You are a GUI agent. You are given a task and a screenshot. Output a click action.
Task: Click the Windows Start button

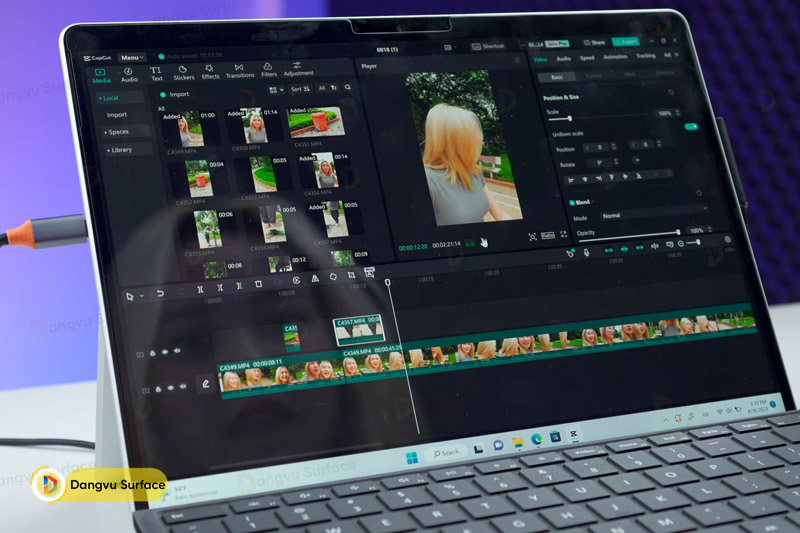coord(412,458)
